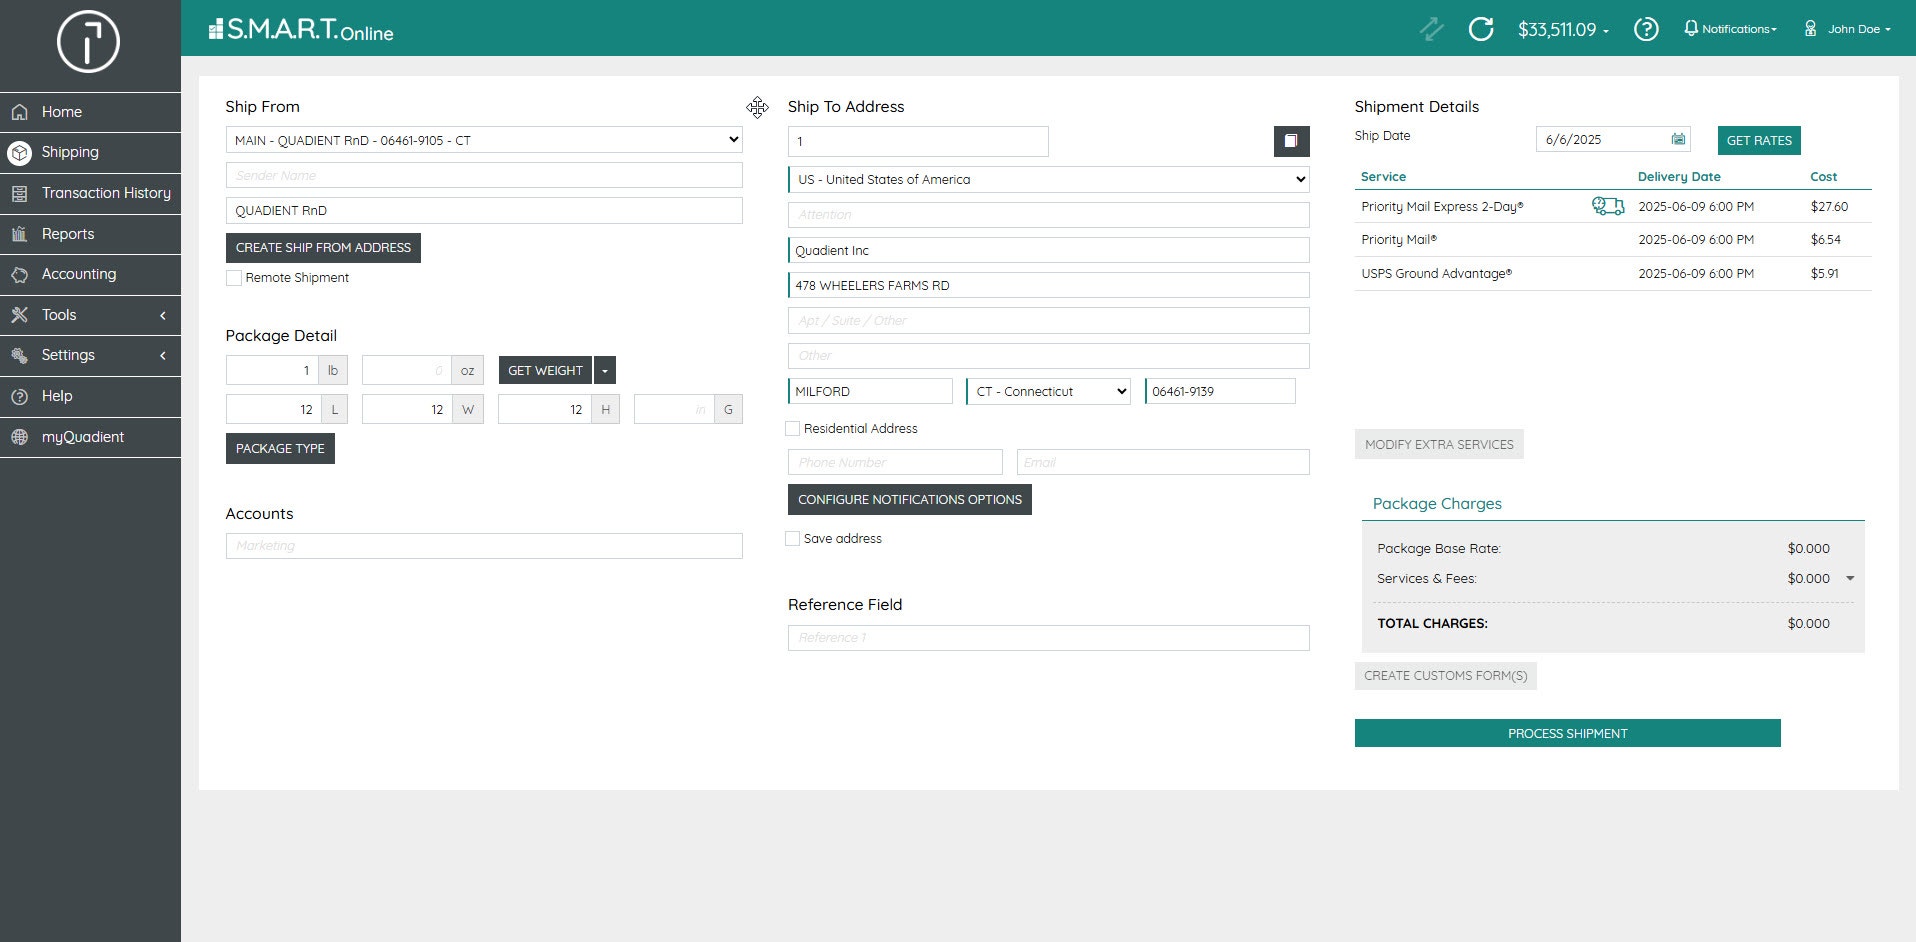Click the Notifications bell icon
The image size is (1916, 942).
pyautogui.click(x=1690, y=28)
